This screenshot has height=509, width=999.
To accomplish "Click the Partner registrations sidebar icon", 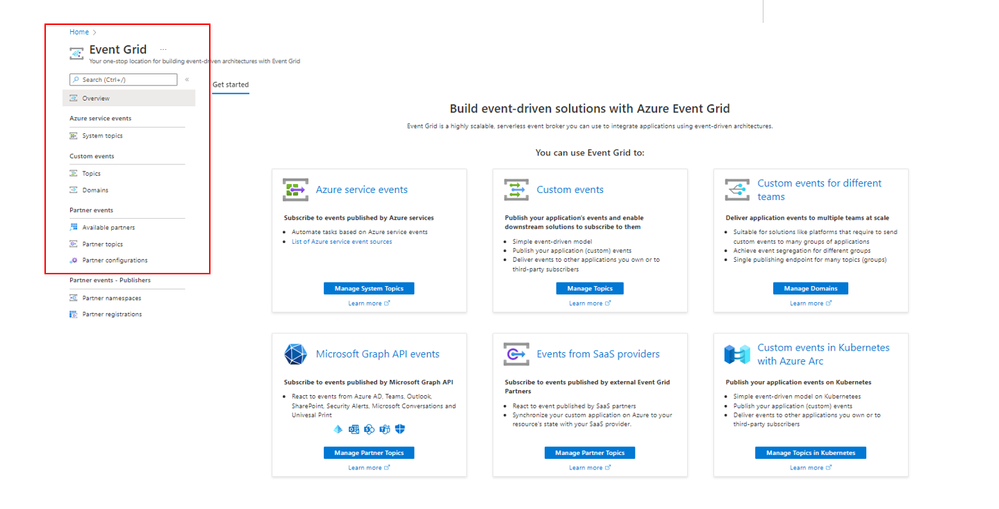I will click(x=73, y=314).
